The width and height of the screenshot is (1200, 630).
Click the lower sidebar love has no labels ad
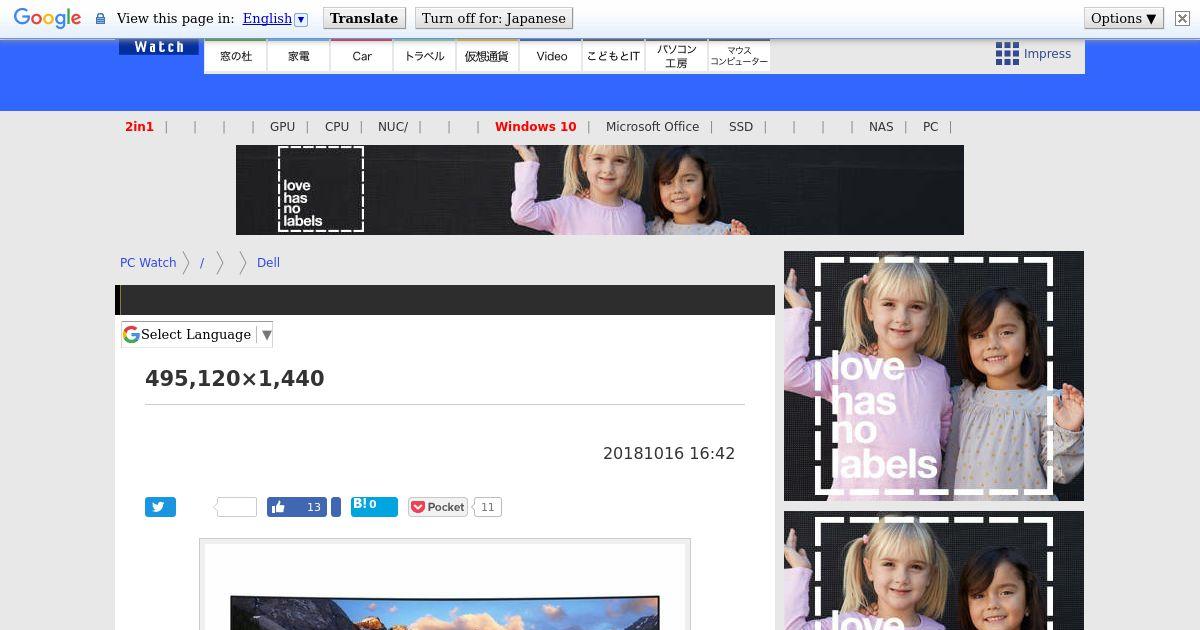pos(934,570)
